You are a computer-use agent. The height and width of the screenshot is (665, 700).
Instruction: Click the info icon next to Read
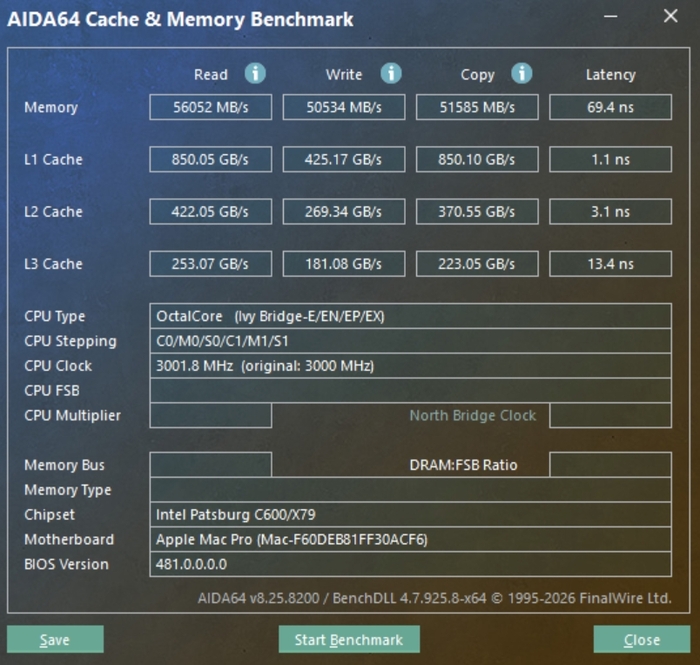pos(255,74)
